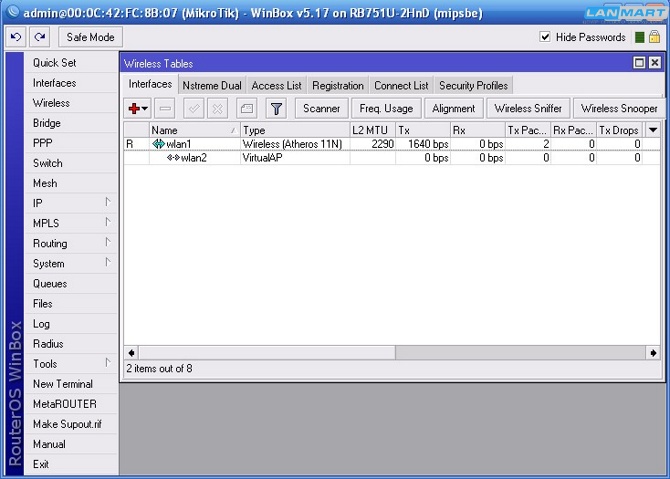Open Switch menu item
The height and width of the screenshot is (479, 670).
[71, 163]
